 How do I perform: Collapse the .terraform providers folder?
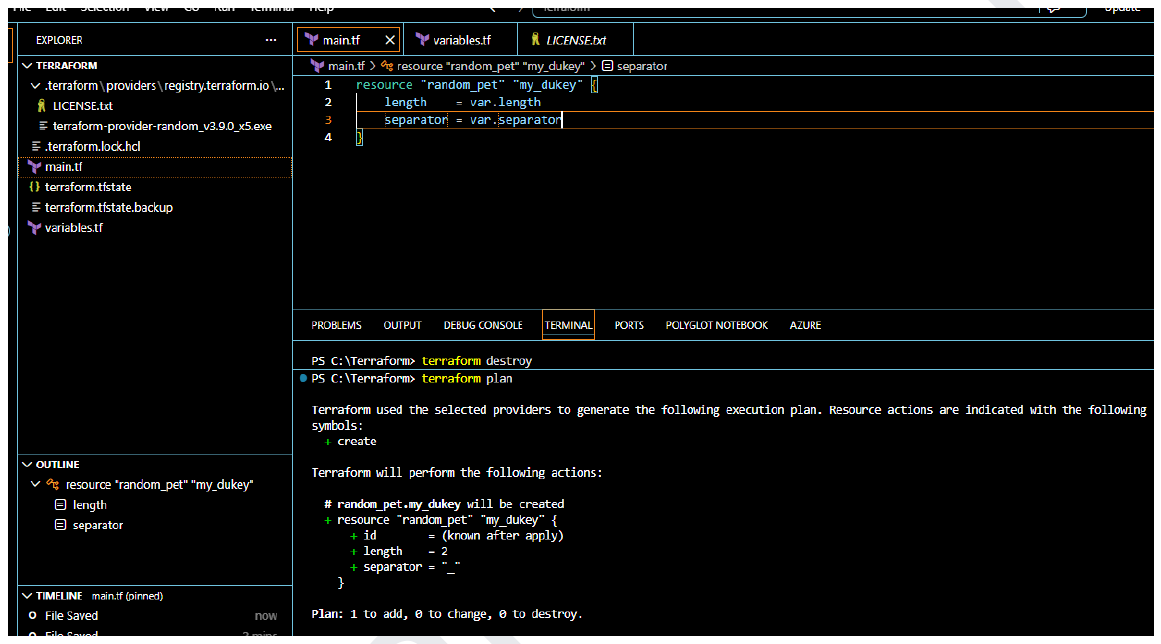36,86
